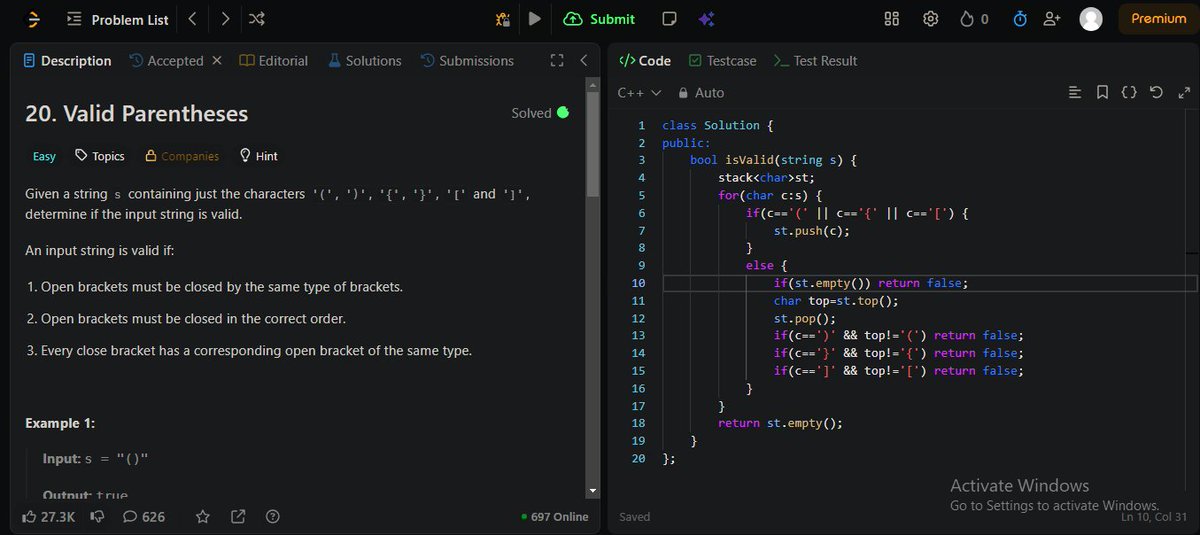
Task: Open the Submissions tab
Action: click(467, 61)
